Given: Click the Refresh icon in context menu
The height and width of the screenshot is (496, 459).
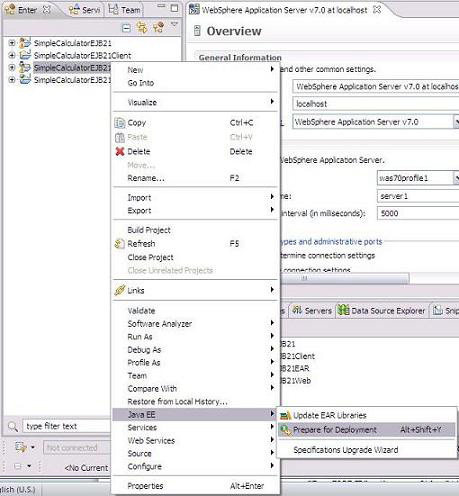Looking at the screenshot, I should pyautogui.click(x=120, y=244).
